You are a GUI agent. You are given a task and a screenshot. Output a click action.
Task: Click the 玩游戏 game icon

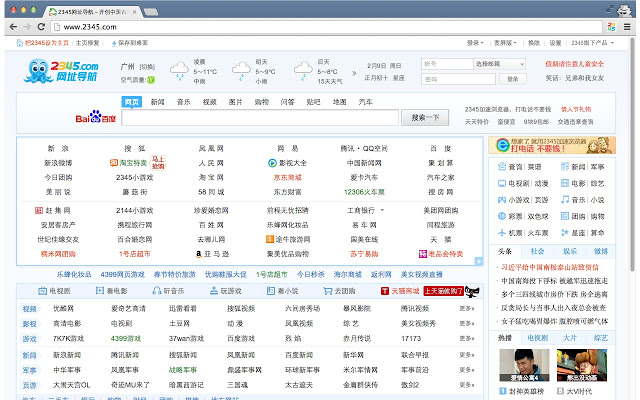coord(213,291)
